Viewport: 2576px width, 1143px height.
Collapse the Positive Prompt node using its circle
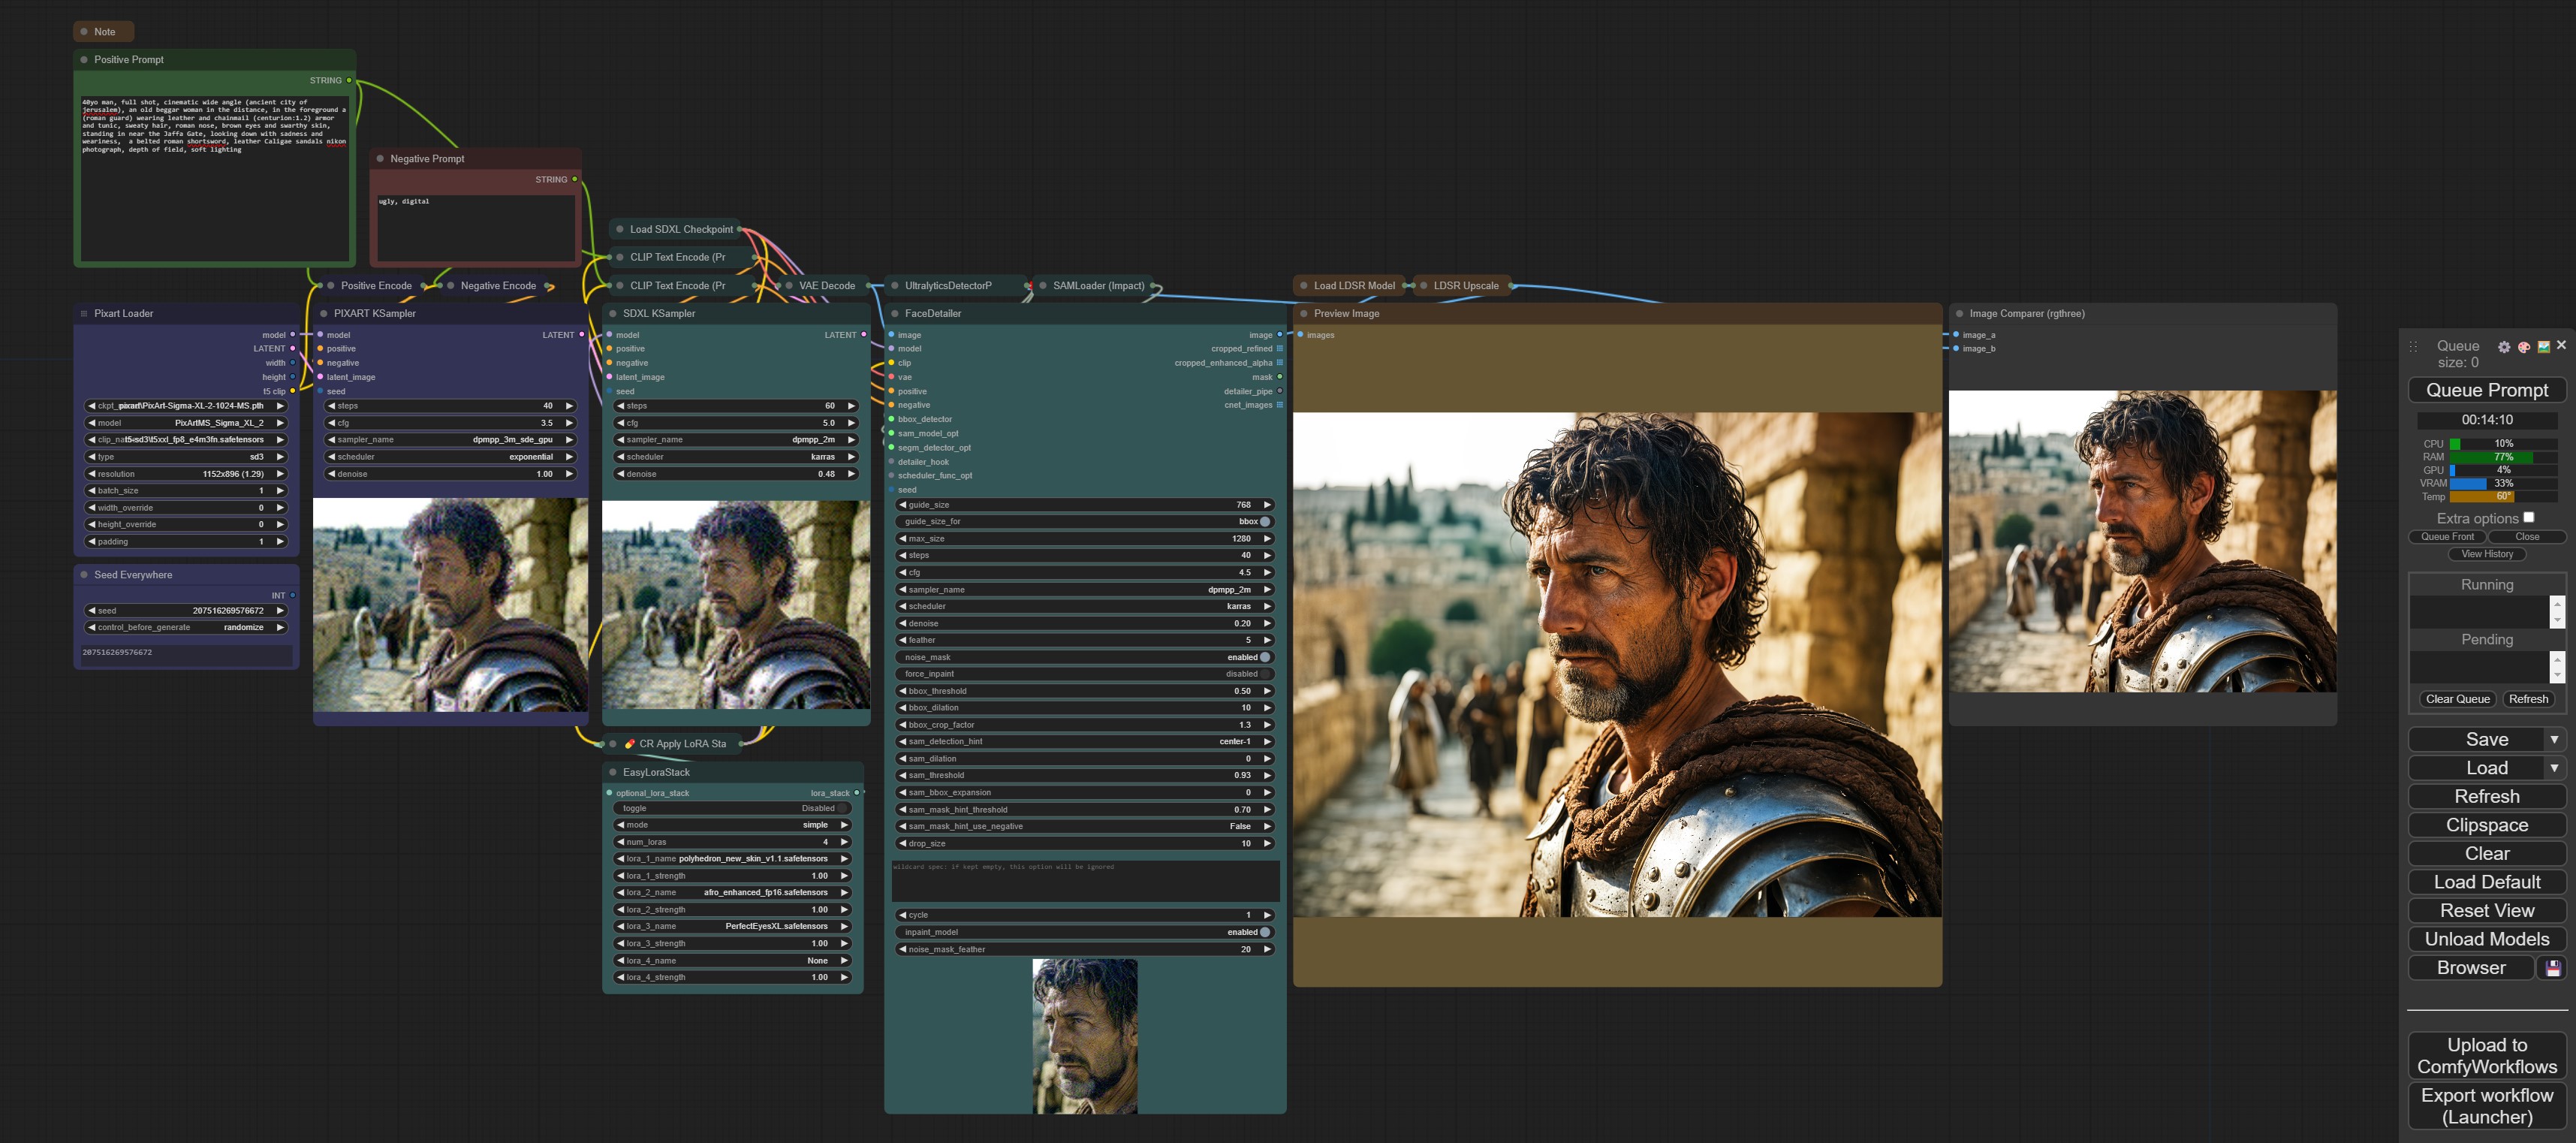click(x=83, y=59)
